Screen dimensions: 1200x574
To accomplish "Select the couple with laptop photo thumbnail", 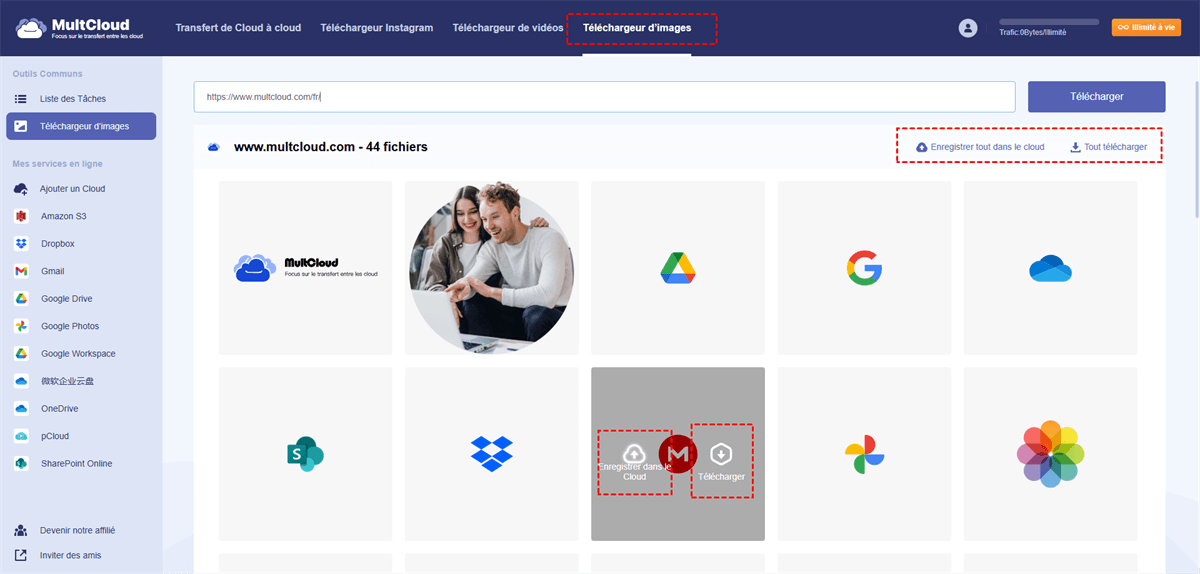I will [492, 268].
